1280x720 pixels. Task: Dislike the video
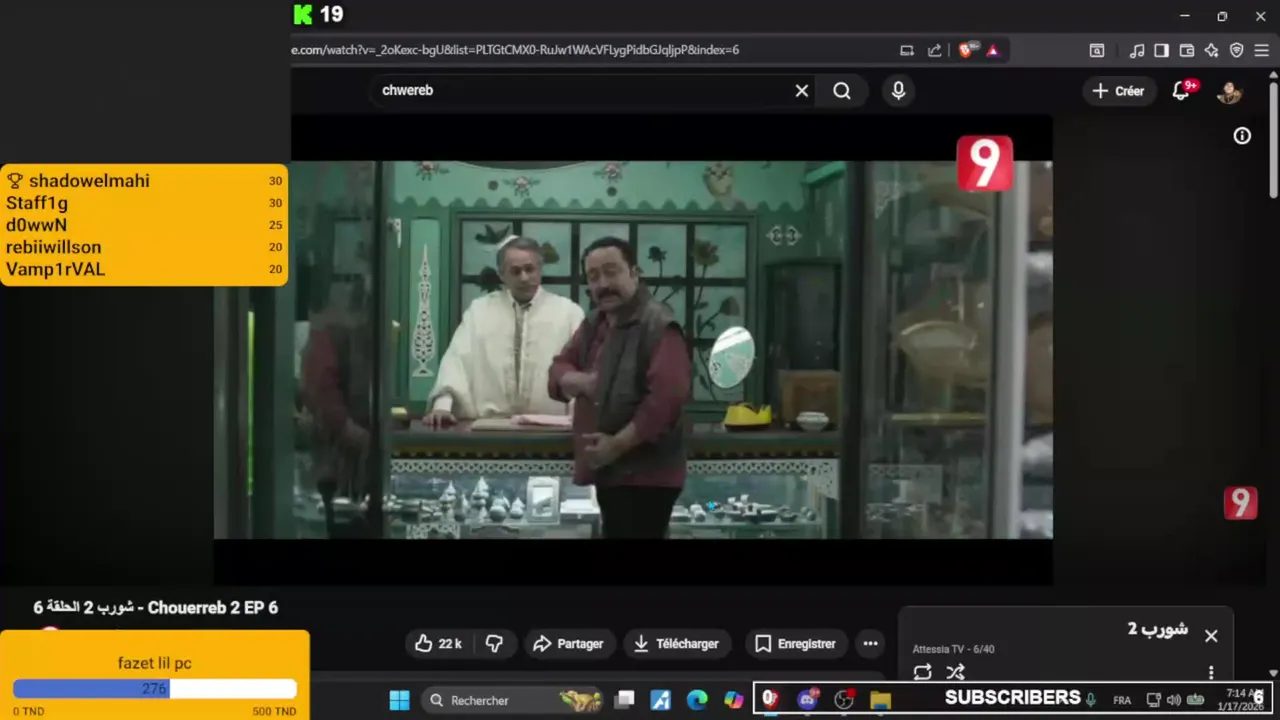click(494, 644)
